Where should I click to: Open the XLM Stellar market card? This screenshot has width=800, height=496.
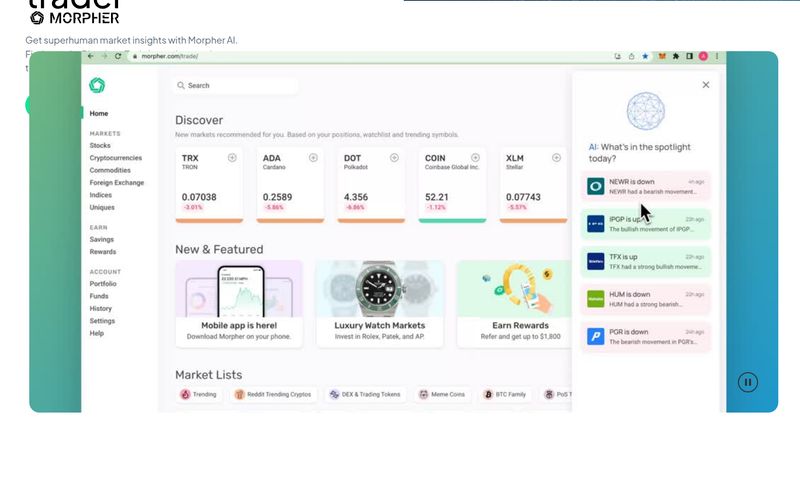point(533,185)
